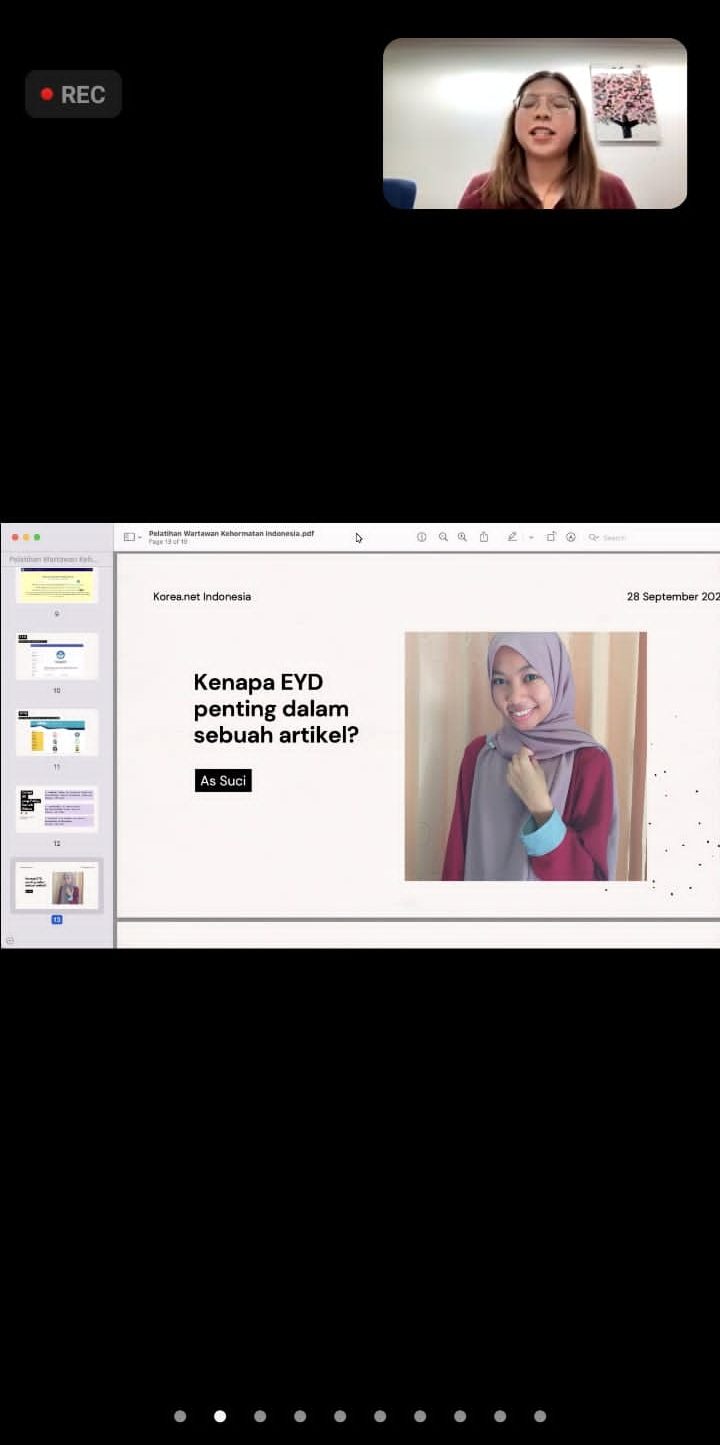Image resolution: width=720 pixels, height=1445 pixels.
Task: Click the Share icon in the toolbar
Action: [484, 537]
